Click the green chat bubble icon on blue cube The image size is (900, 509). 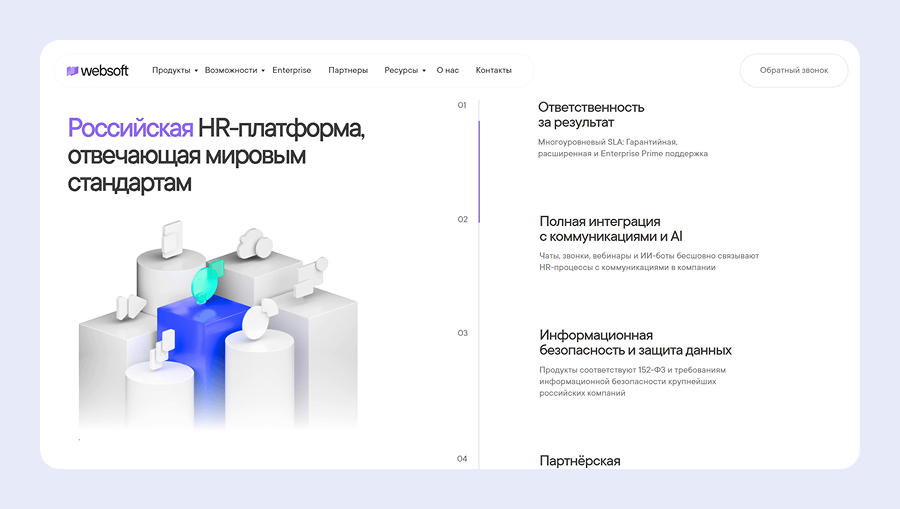[x=205, y=280]
